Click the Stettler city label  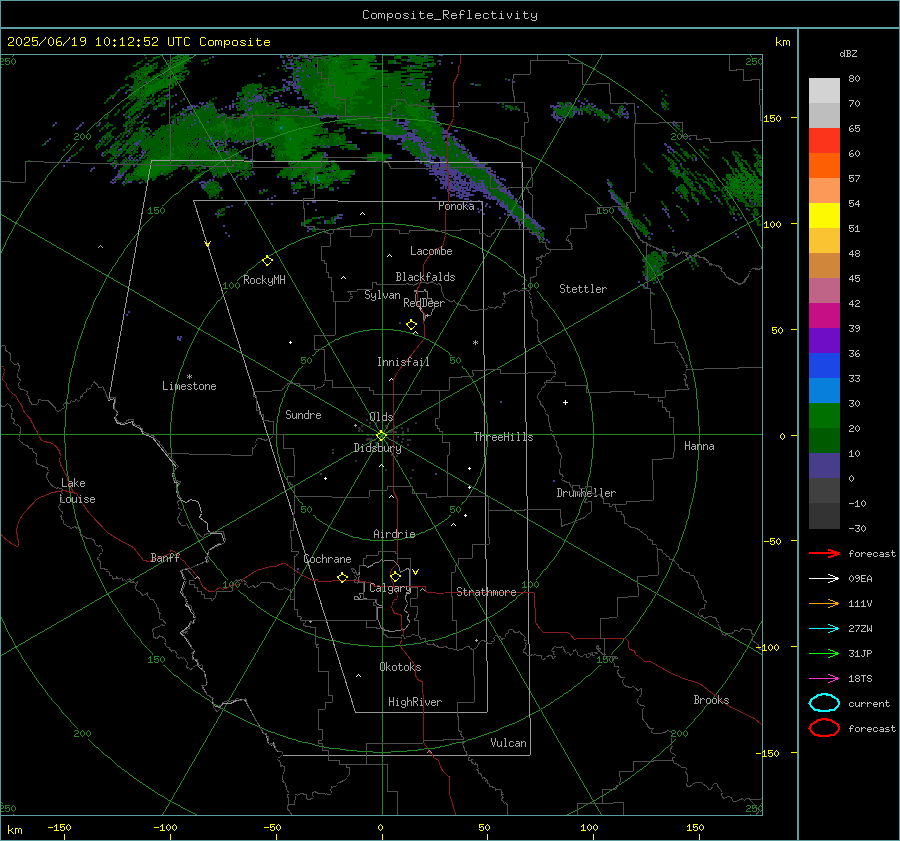coord(583,289)
